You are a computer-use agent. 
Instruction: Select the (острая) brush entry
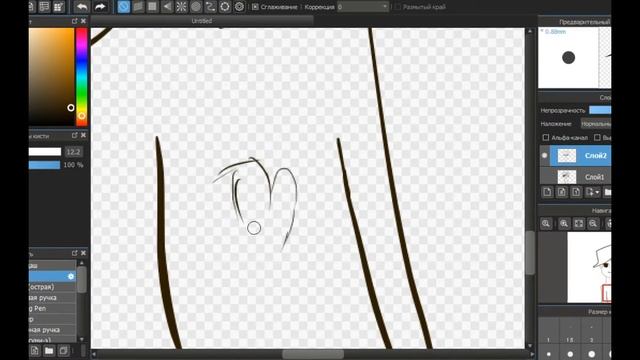(52, 287)
